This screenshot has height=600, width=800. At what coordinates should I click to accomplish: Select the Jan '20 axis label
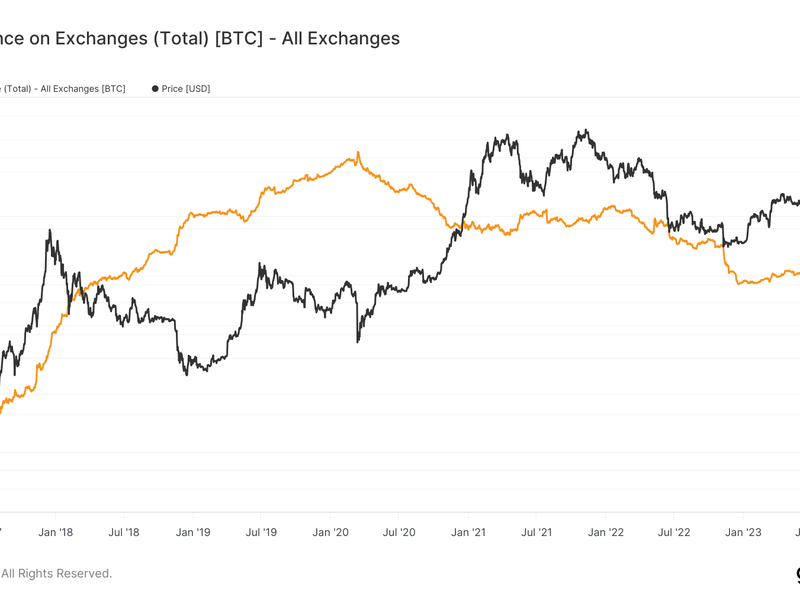tap(331, 532)
